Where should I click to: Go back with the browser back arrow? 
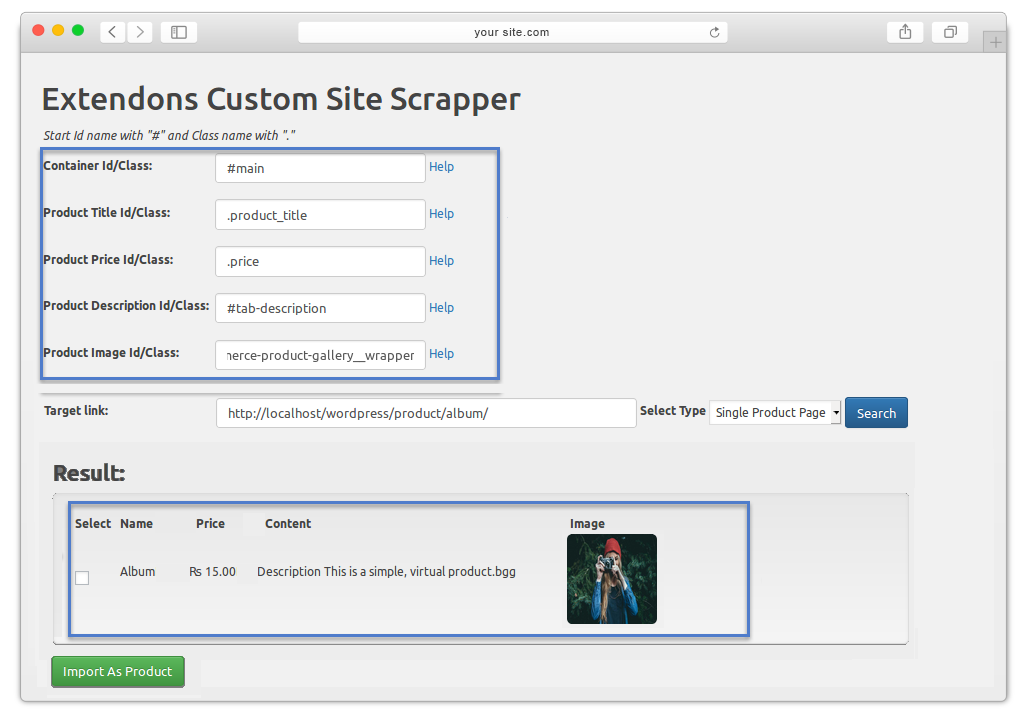[x=113, y=32]
